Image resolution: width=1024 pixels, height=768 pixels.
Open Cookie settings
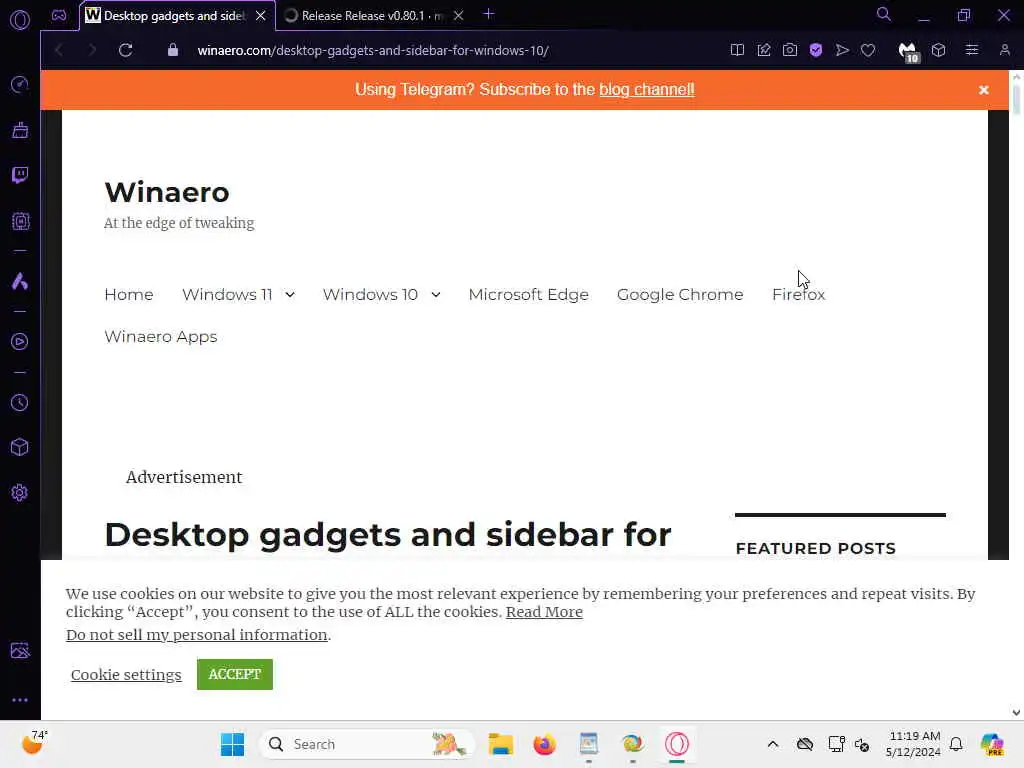[126, 675]
